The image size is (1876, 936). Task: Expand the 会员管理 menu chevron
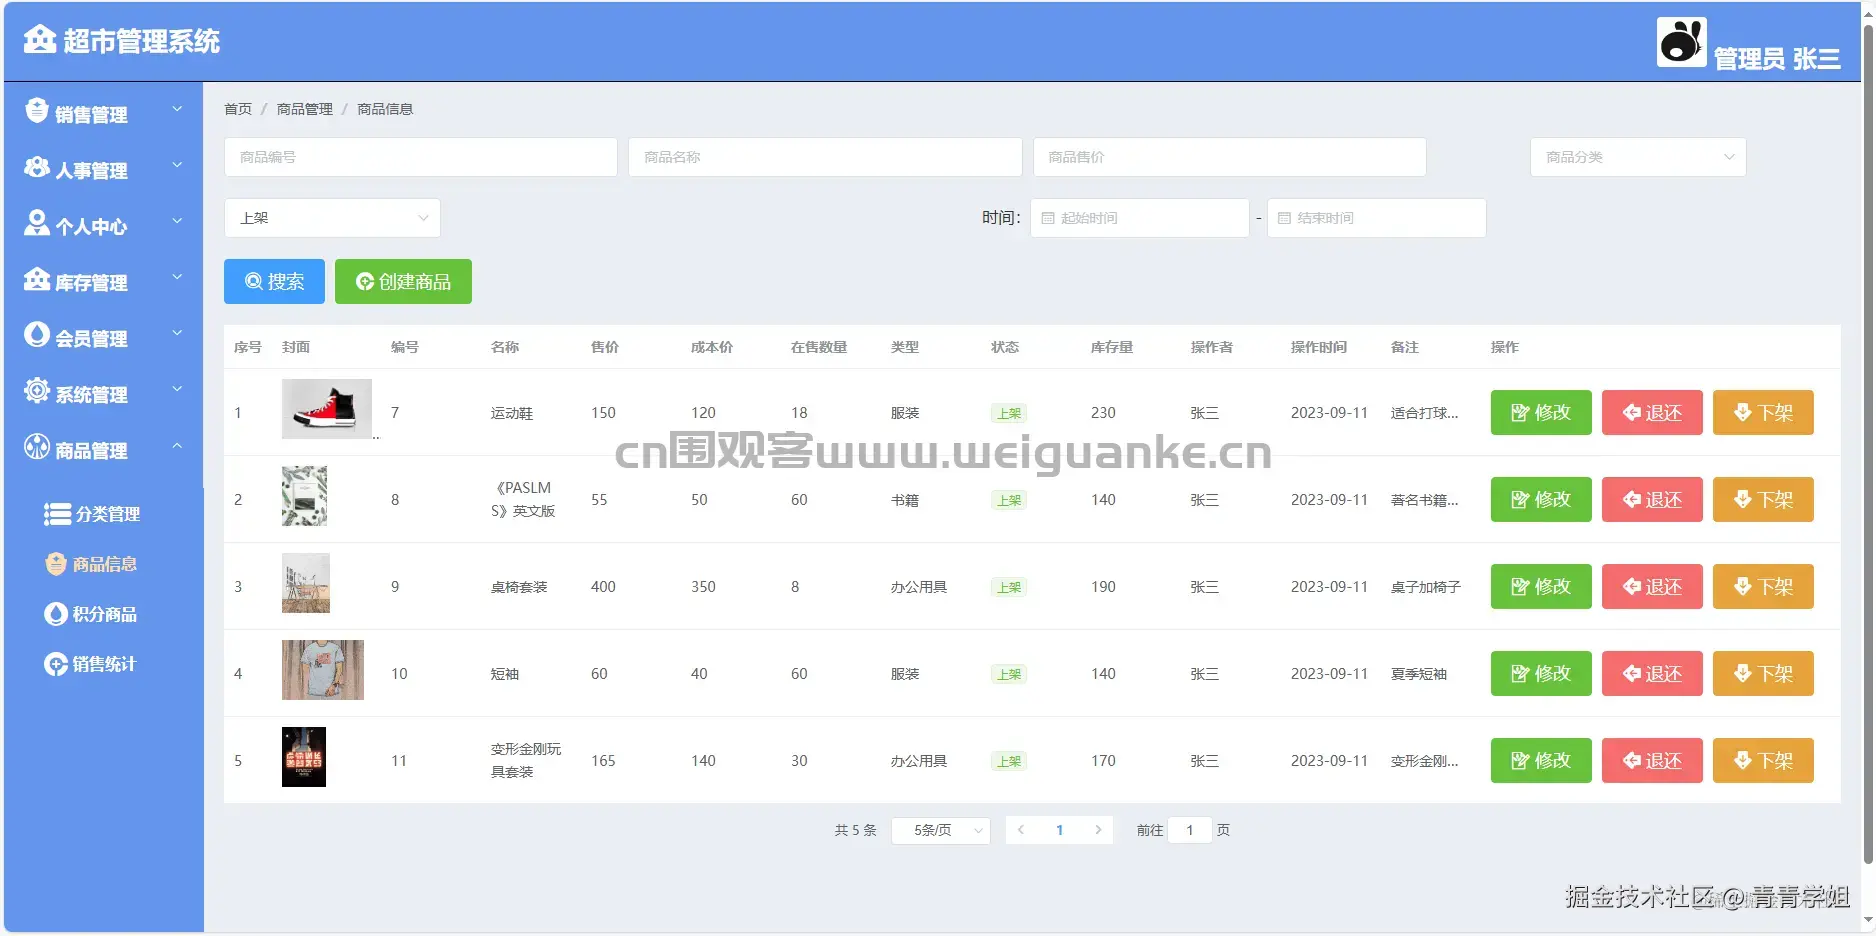tap(177, 333)
